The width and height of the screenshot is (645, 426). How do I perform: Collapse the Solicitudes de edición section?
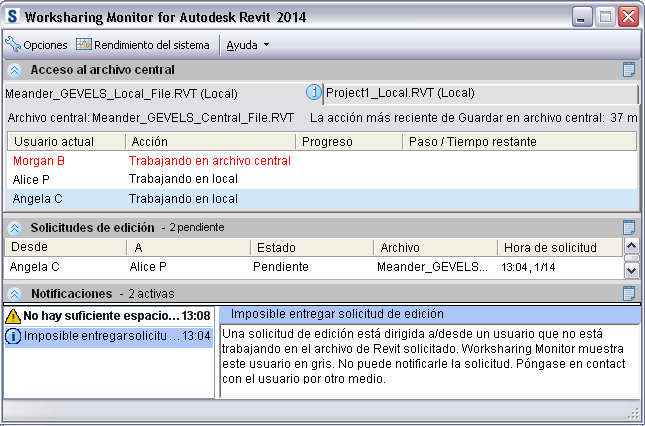15,228
